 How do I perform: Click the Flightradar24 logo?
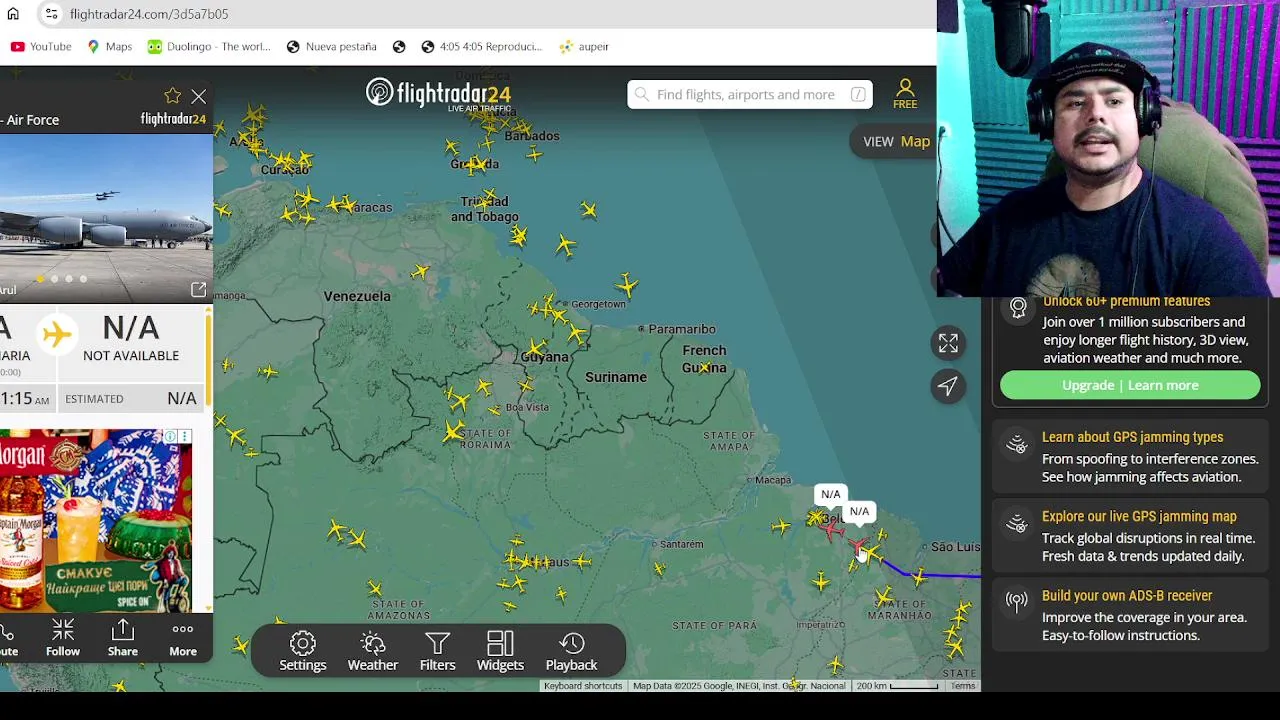click(438, 94)
